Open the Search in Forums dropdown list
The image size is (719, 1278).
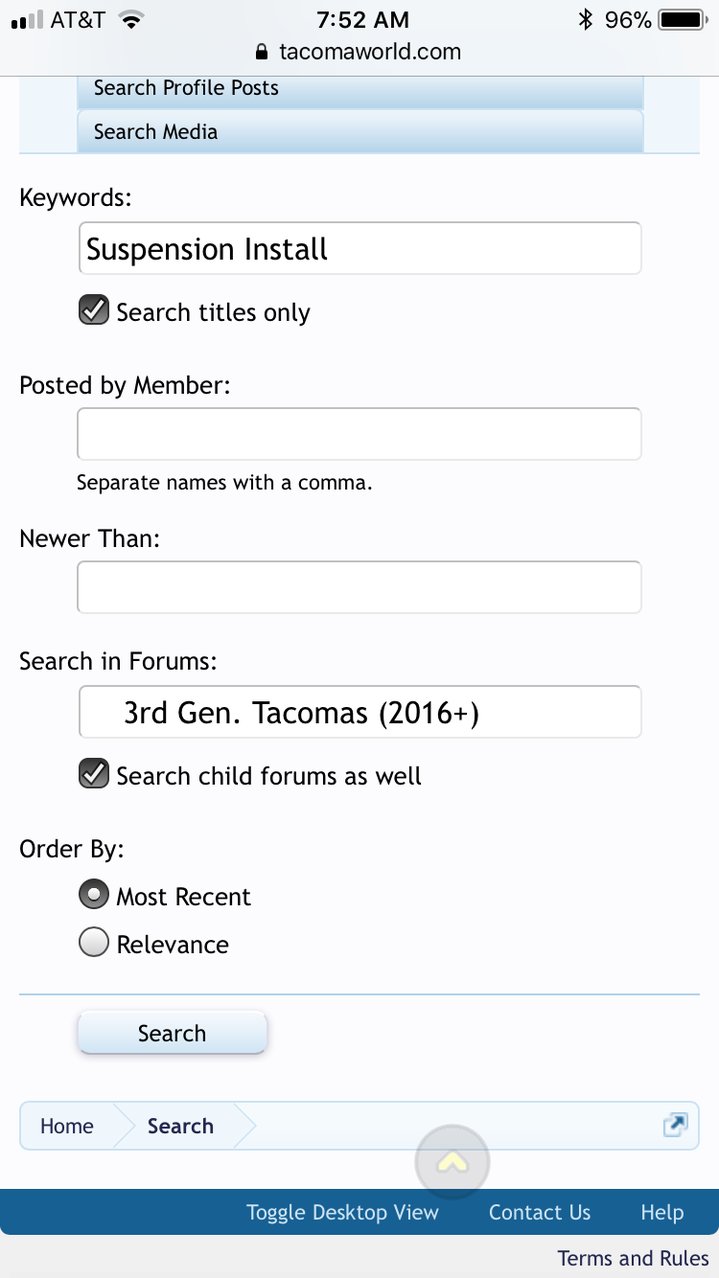360,712
